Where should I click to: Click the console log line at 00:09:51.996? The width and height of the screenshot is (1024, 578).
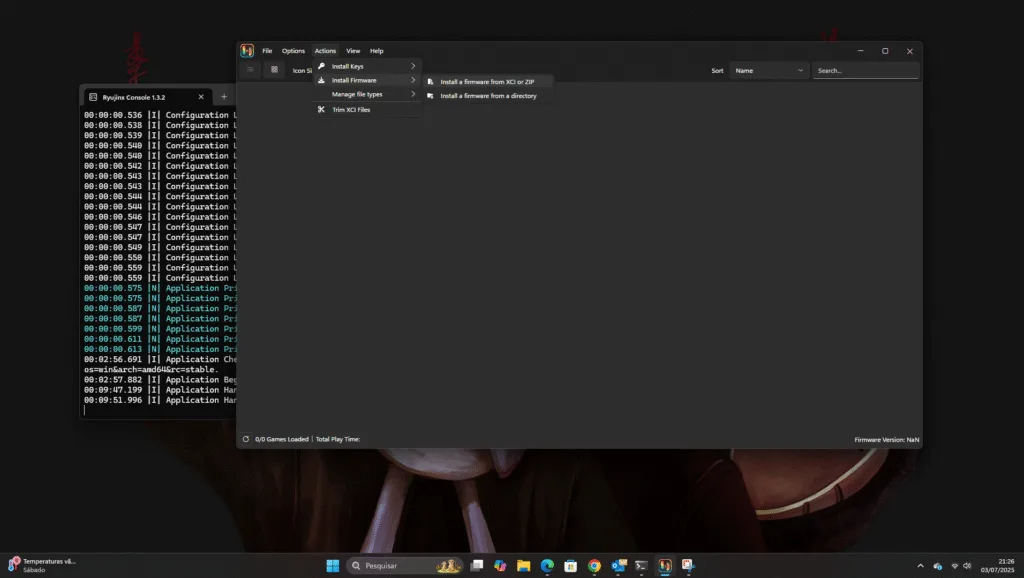click(160, 400)
